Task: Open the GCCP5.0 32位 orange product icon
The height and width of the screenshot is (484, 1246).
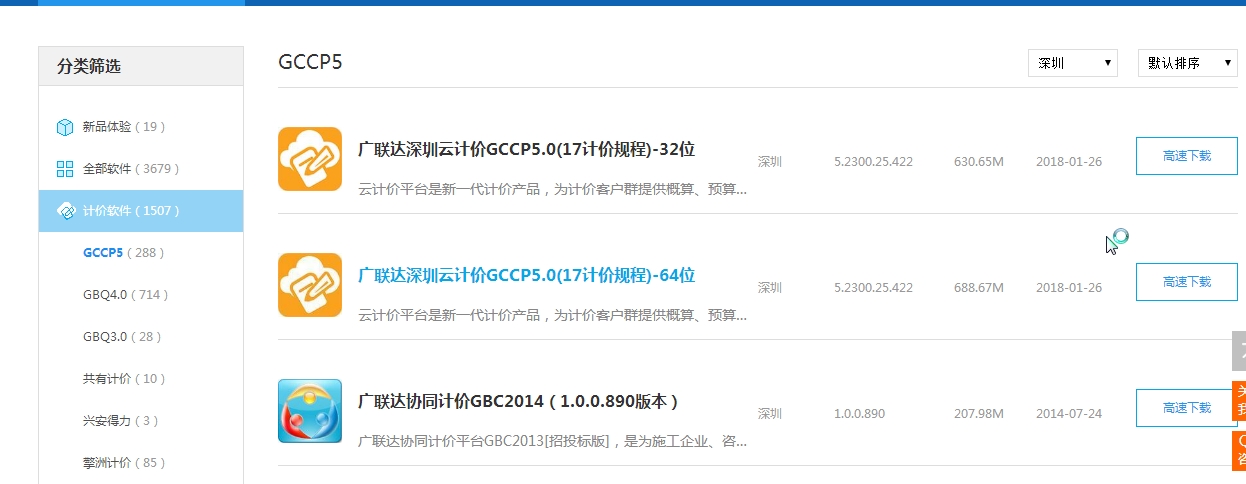Action: 310,159
